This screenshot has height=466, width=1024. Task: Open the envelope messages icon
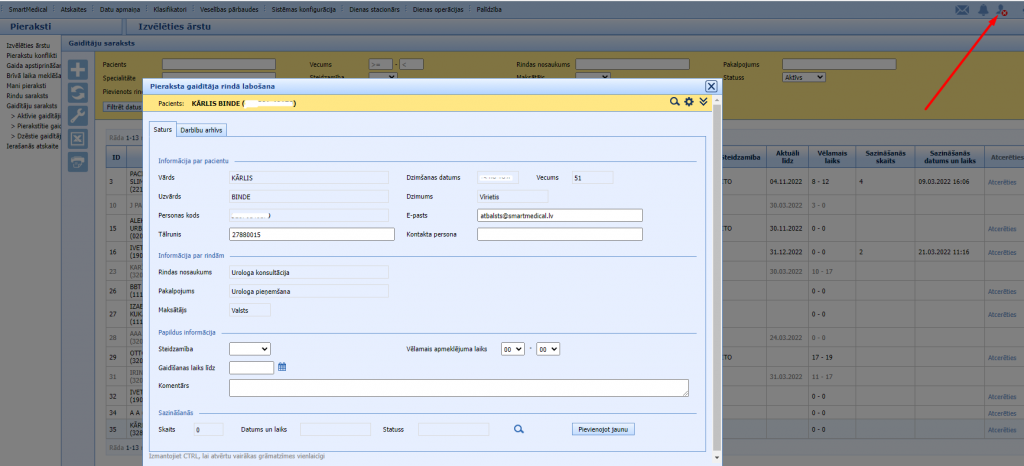[962, 9]
